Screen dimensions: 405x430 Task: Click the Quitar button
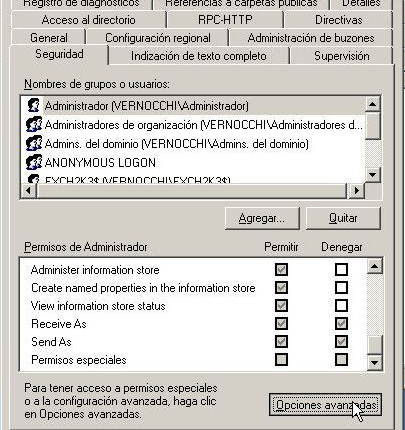(x=343, y=218)
